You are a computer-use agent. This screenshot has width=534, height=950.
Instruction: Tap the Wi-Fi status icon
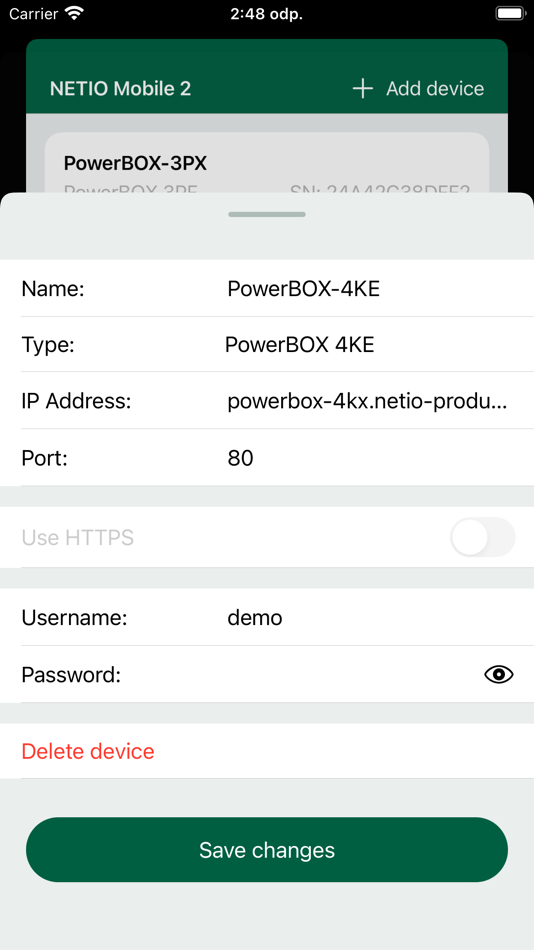75,13
